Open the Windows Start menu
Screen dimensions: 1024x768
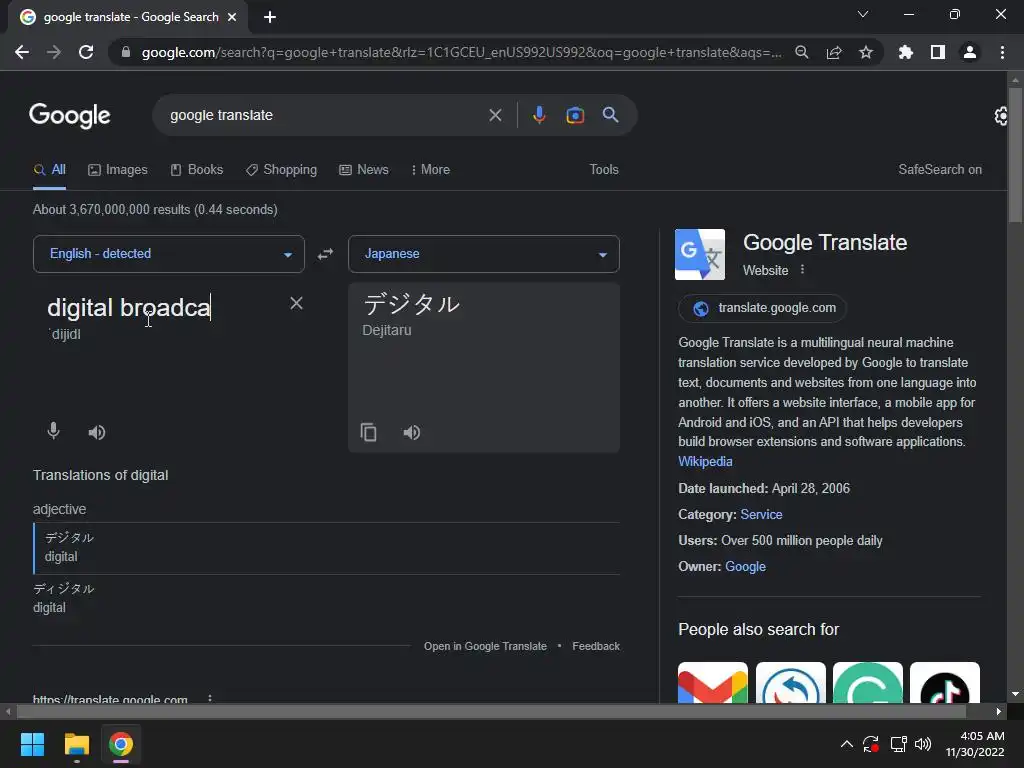32,744
